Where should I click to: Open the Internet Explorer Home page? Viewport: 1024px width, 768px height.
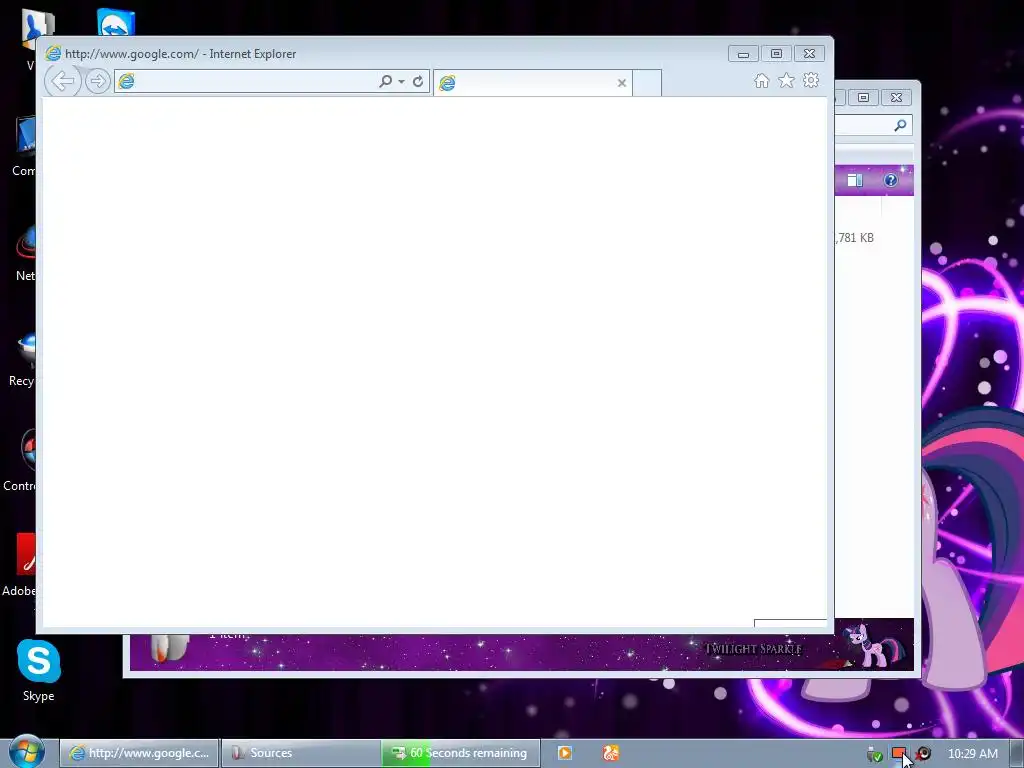tap(761, 81)
